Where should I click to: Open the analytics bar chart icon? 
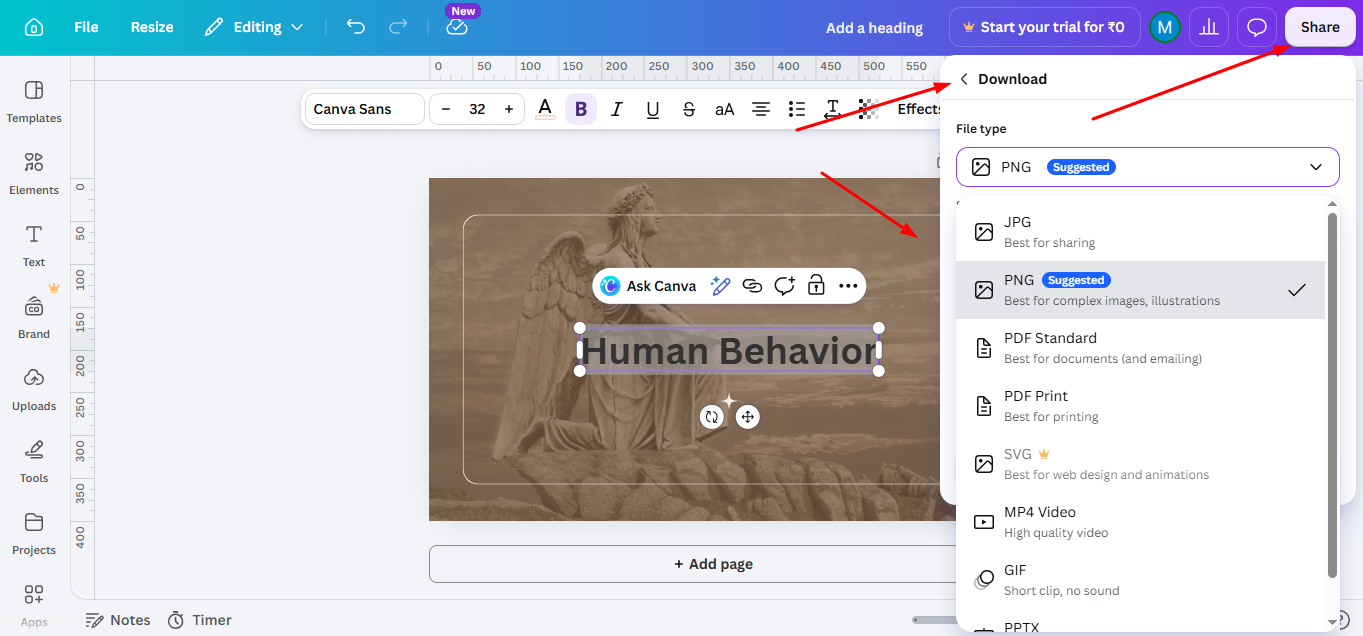pyautogui.click(x=1209, y=27)
